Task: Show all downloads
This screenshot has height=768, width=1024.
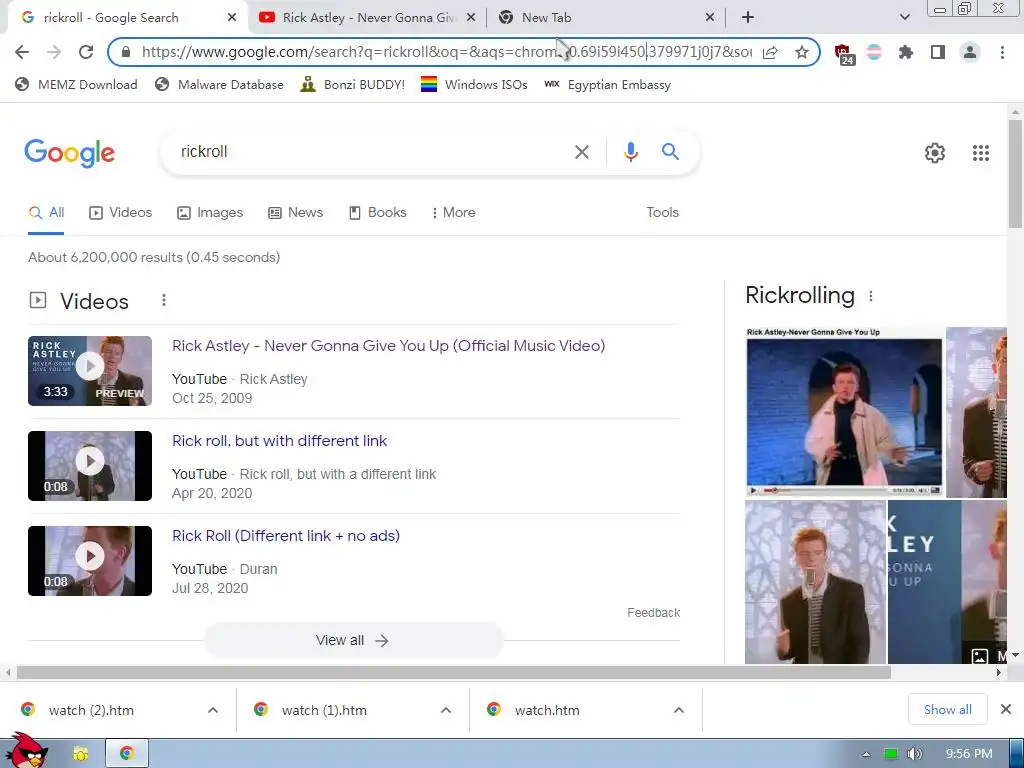Action: click(x=948, y=709)
